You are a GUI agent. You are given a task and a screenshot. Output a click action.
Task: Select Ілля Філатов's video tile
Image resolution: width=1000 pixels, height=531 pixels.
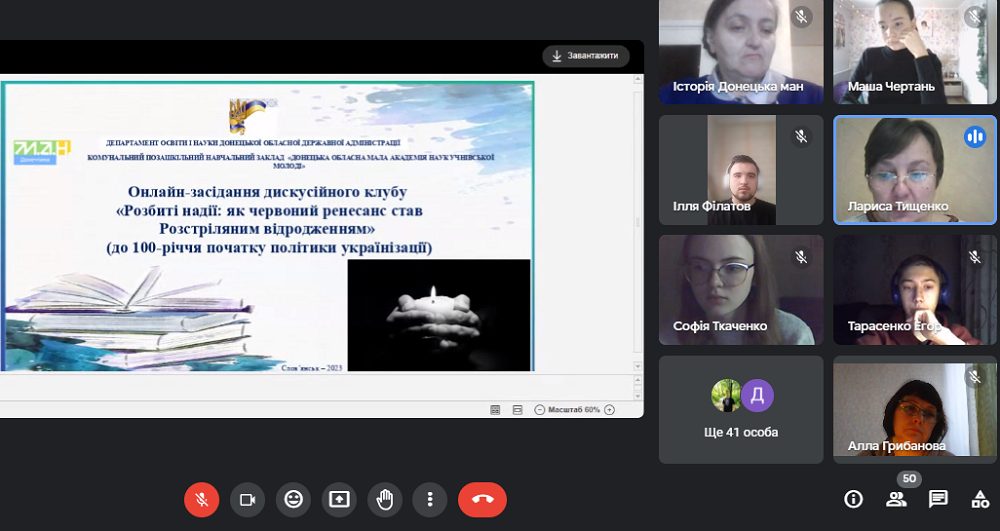[741, 170]
